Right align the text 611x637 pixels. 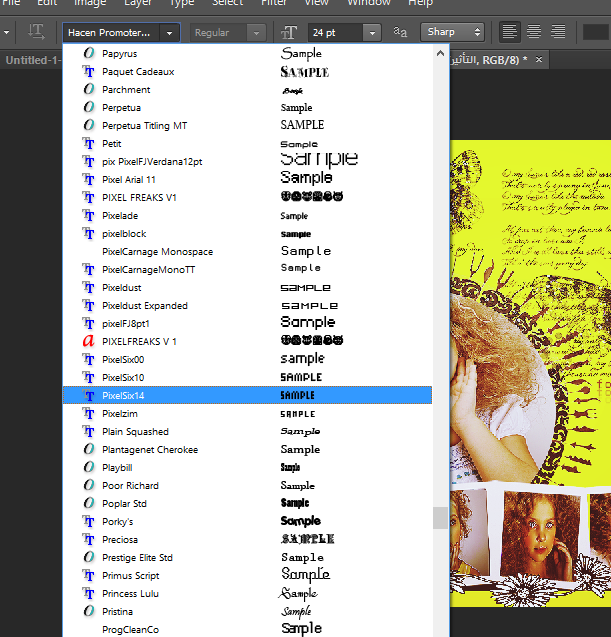(558, 32)
